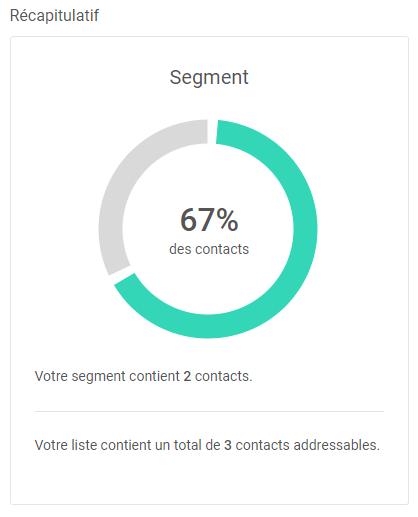Click the right side of the green ring
Image resolution: width=418 pixels, height=517 pixels.
[305, 229]
